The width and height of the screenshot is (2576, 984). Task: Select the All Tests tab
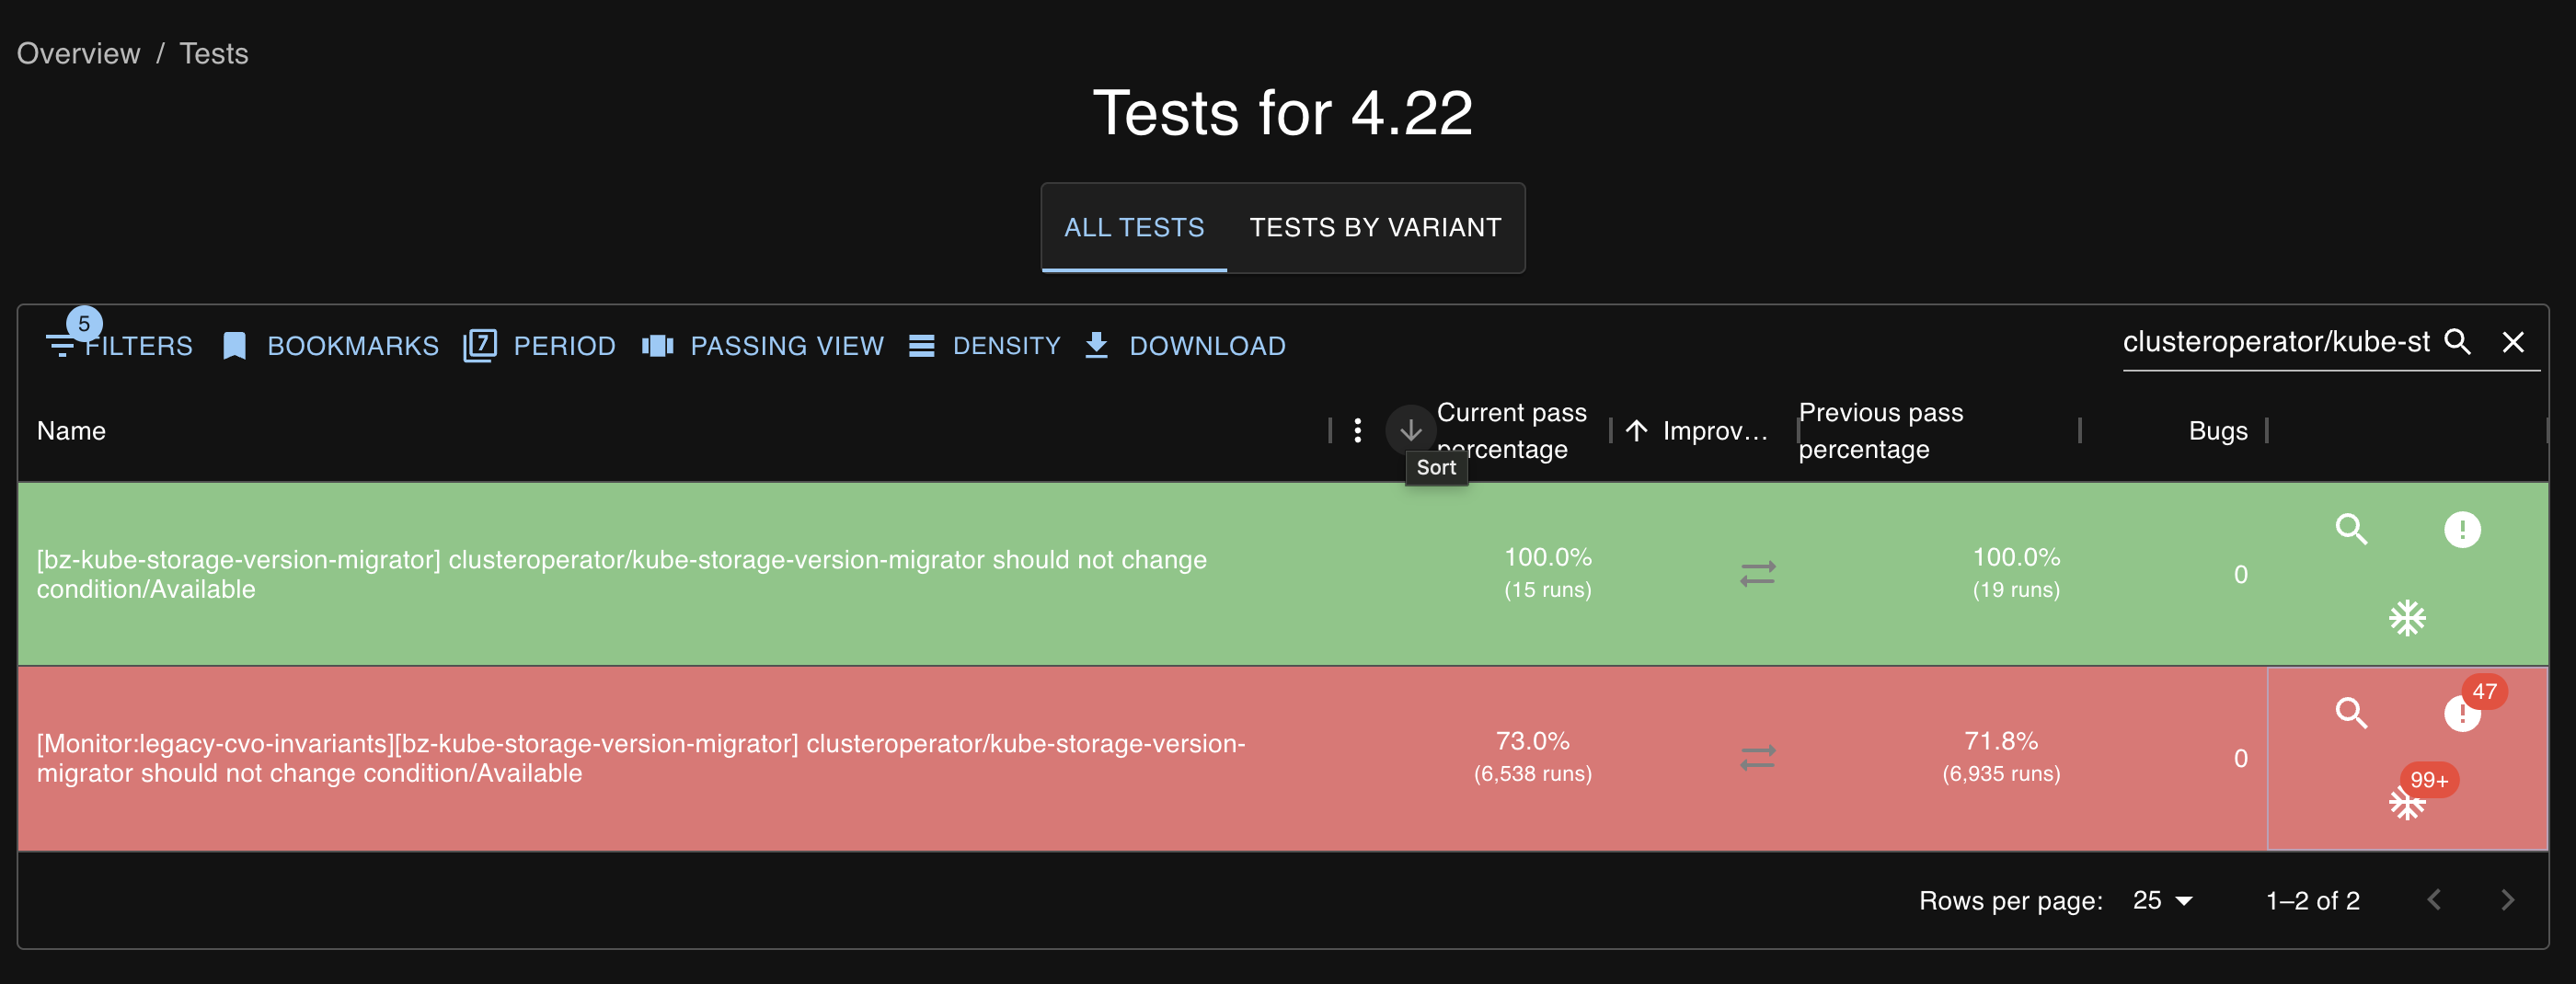pos(1134,228)
